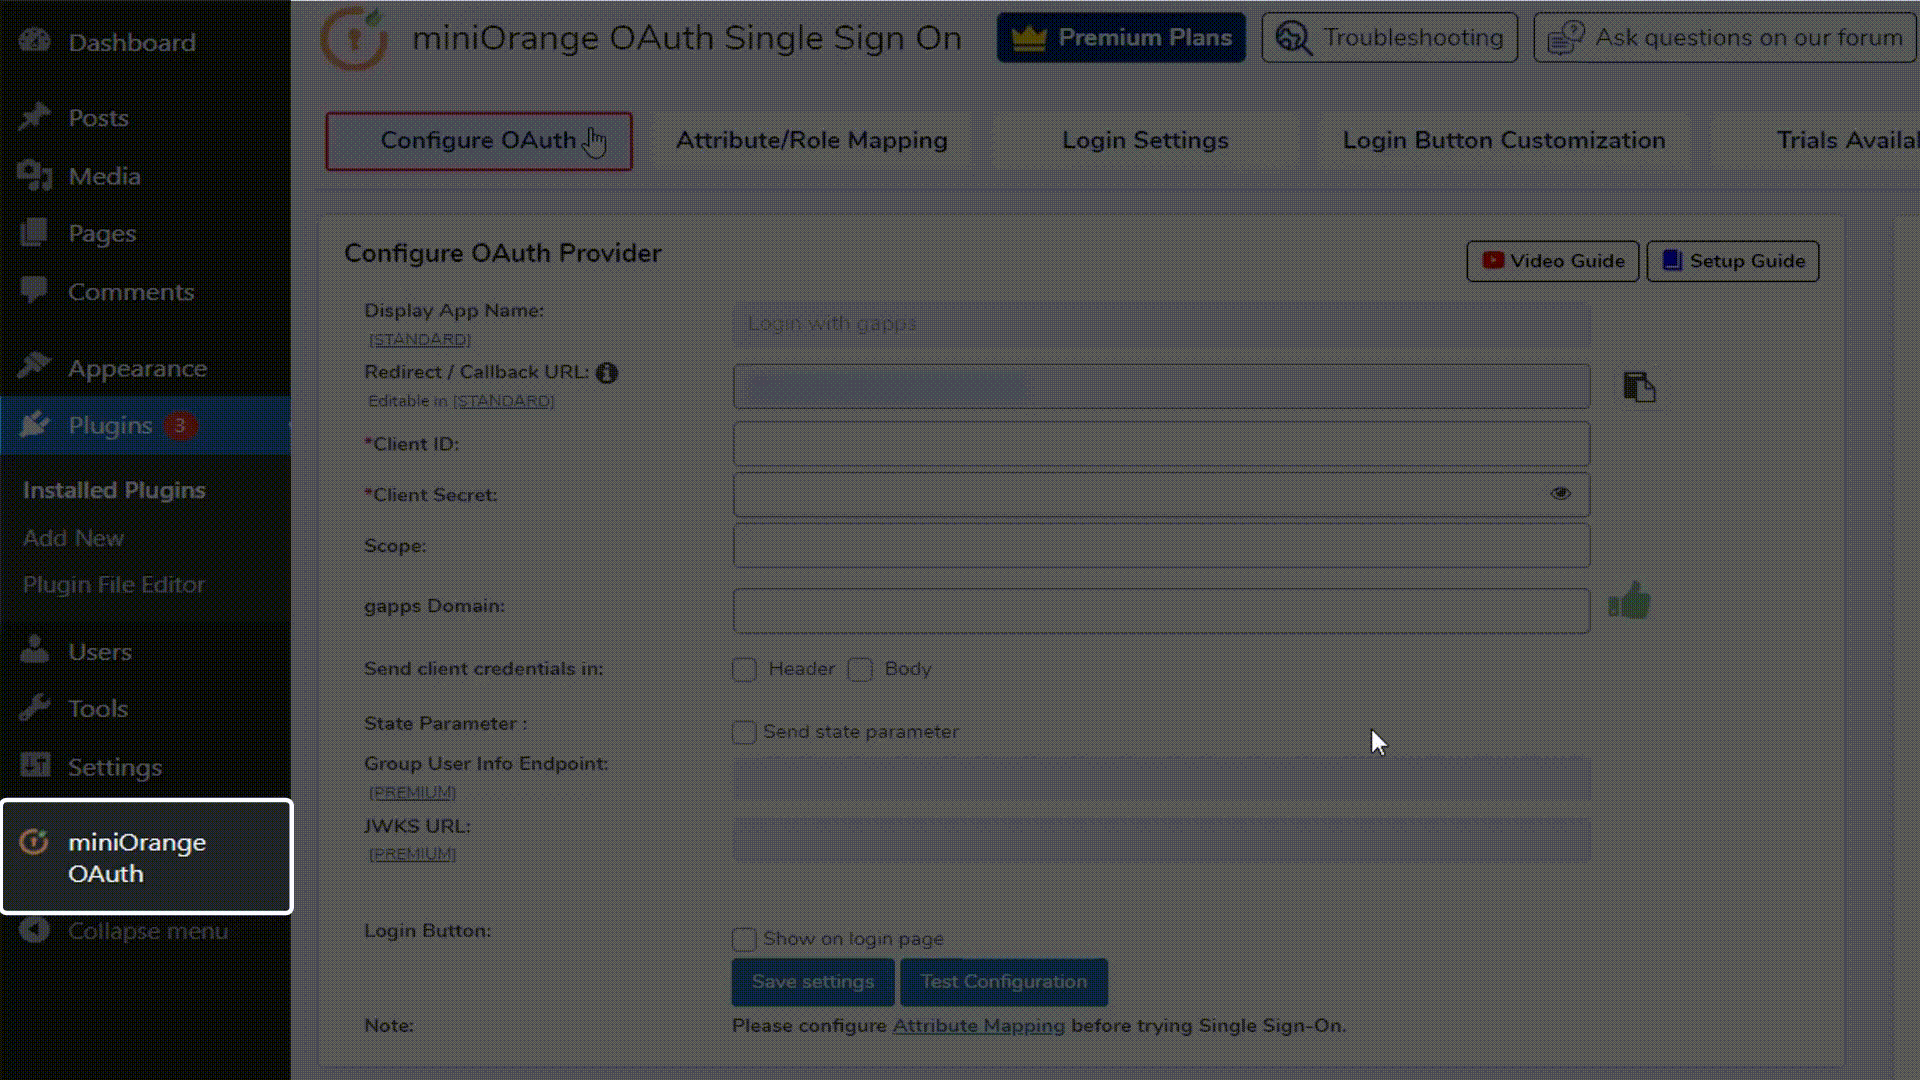This screenshot has height=1080, width=1920.
Task: Click inside the Client ID field
Action: click(x=1160, y=444)
